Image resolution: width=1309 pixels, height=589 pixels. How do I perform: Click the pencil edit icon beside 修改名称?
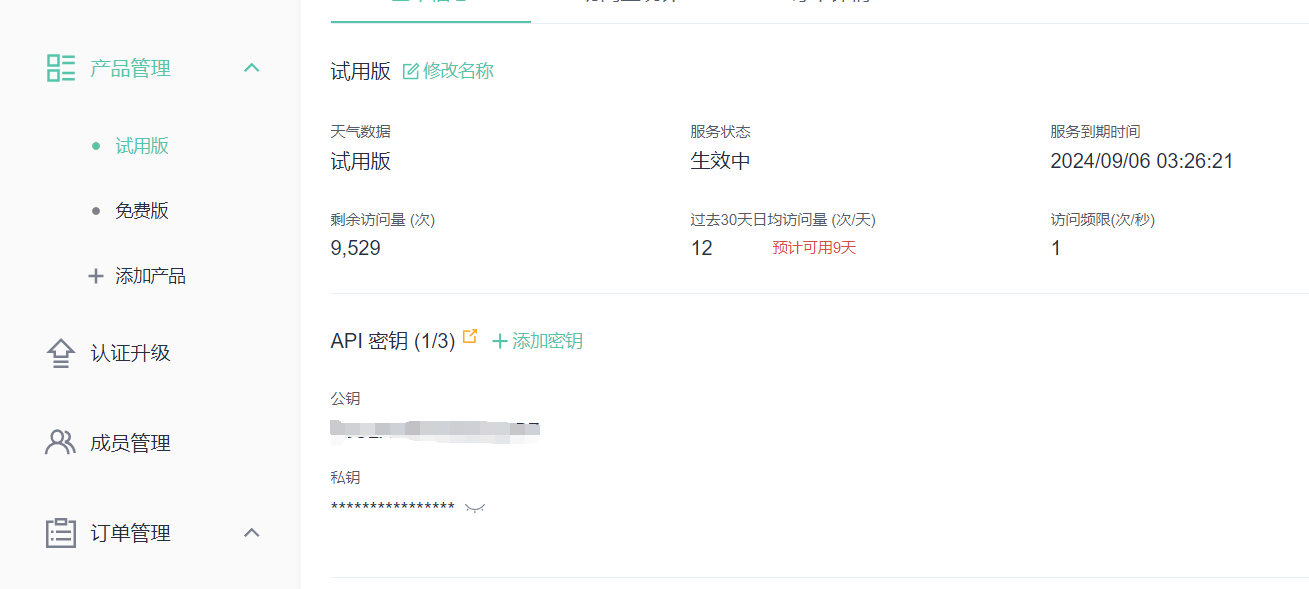[x=410, y=71]
